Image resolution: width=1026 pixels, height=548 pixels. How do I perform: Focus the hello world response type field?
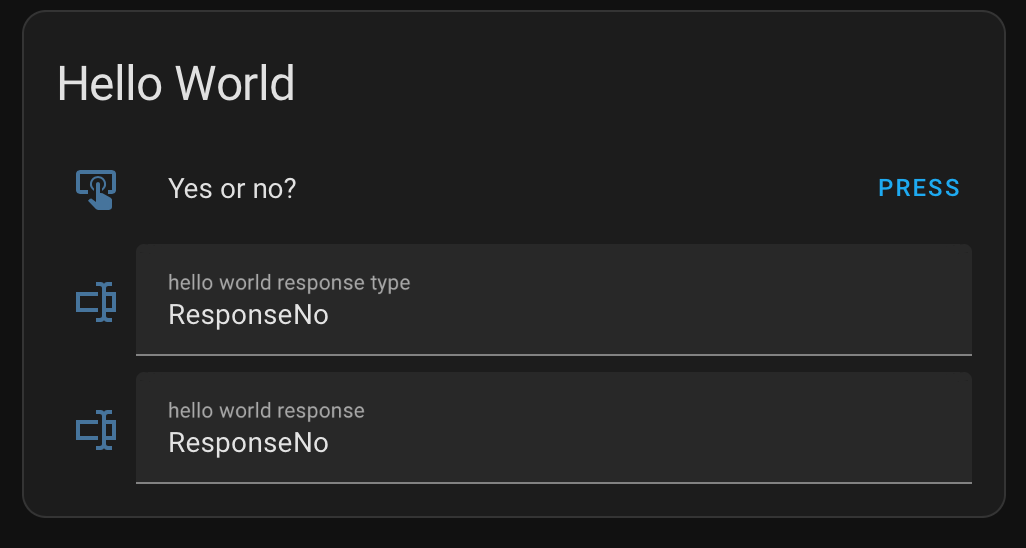[x=554, y=300]
